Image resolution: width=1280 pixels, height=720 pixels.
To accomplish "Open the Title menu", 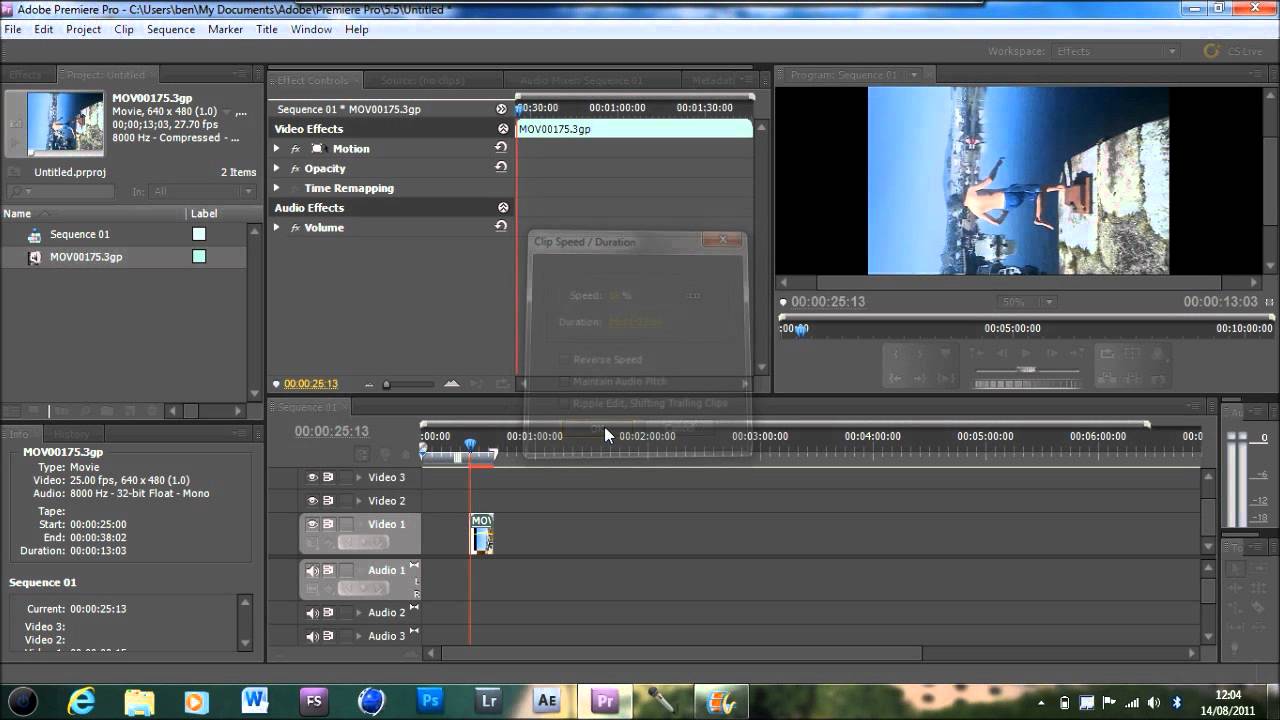I will [267, 29].
